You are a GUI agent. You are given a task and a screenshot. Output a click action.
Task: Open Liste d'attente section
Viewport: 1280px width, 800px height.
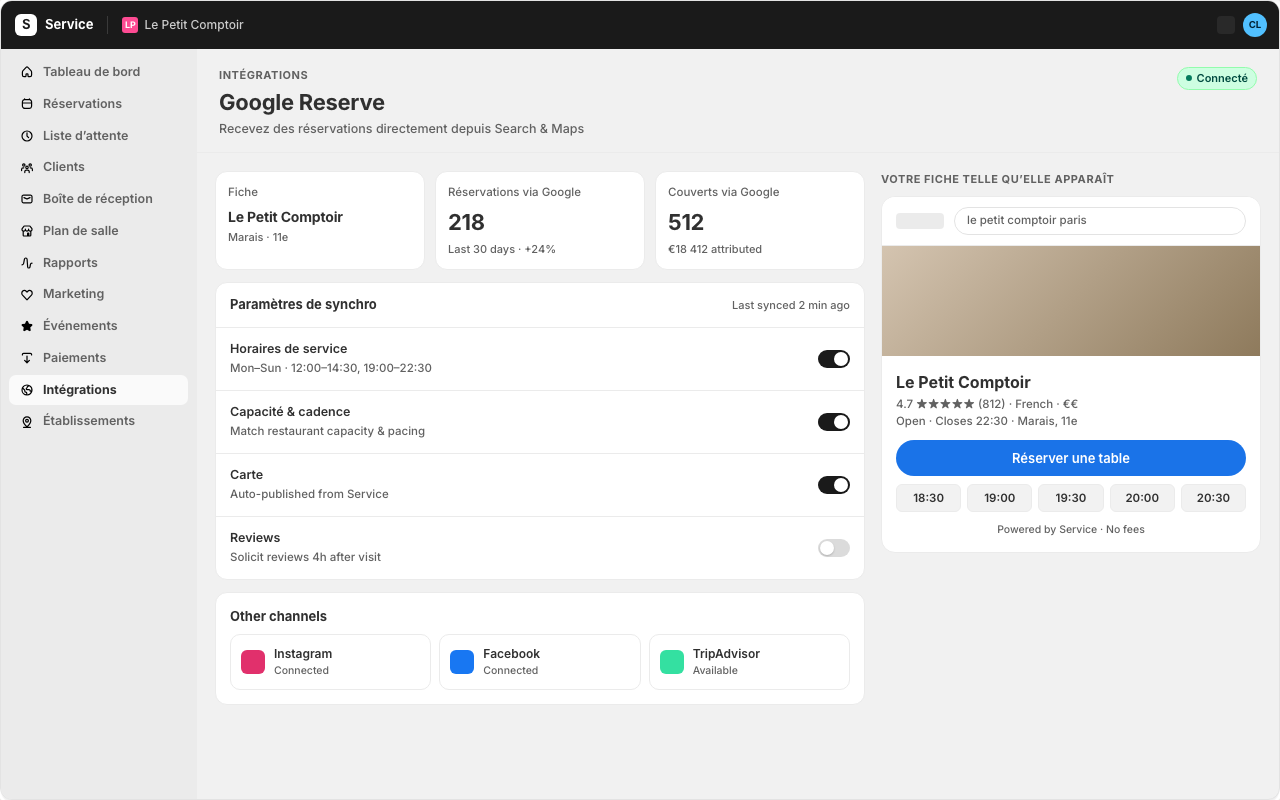[98, 136]
